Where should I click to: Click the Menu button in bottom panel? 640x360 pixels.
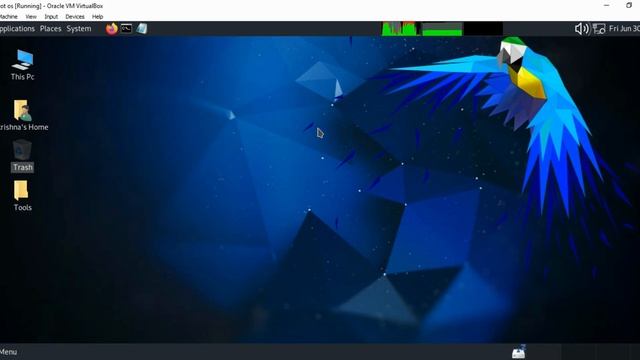[8, 352]
